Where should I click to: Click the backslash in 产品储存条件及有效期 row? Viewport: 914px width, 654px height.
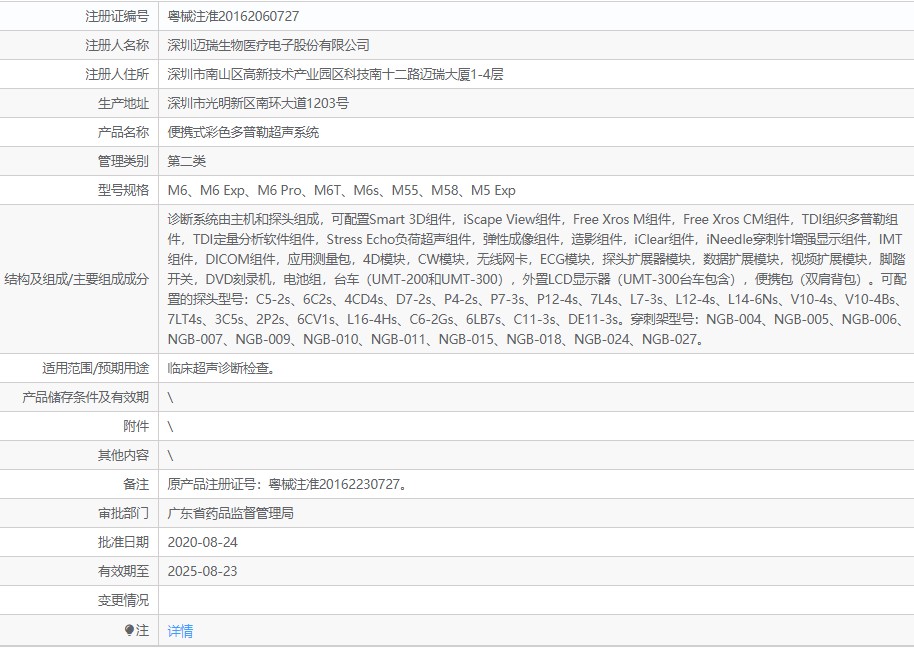click(170, 397)
